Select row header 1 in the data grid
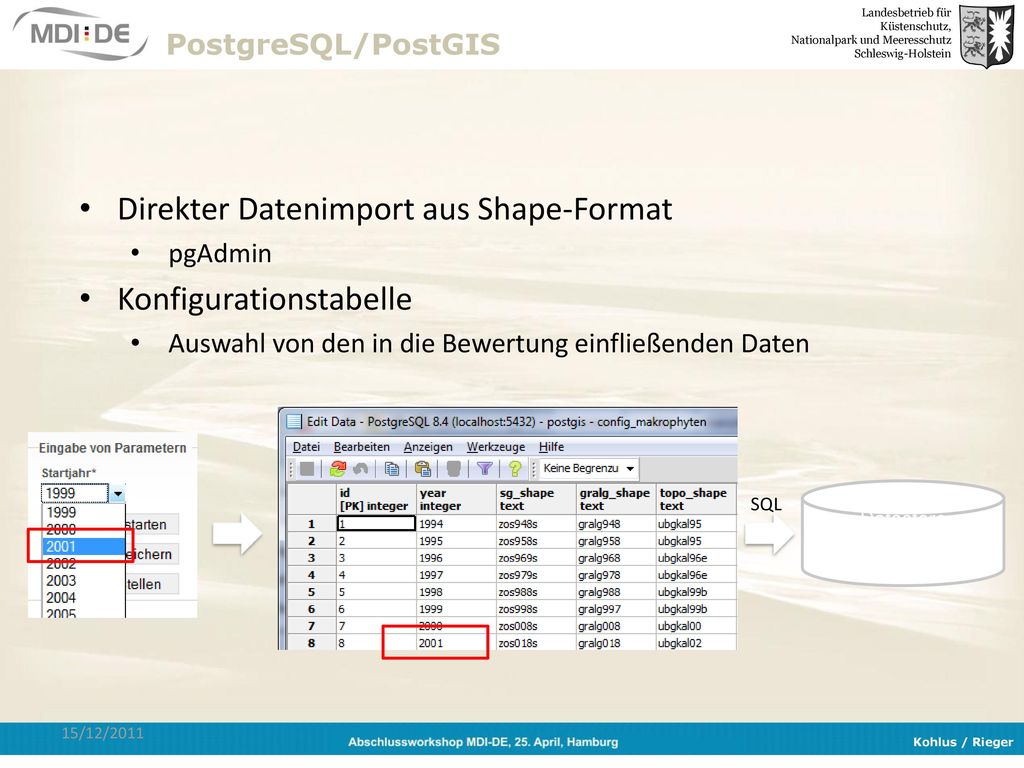The image size is (1024, 768). tap(312, 524)
